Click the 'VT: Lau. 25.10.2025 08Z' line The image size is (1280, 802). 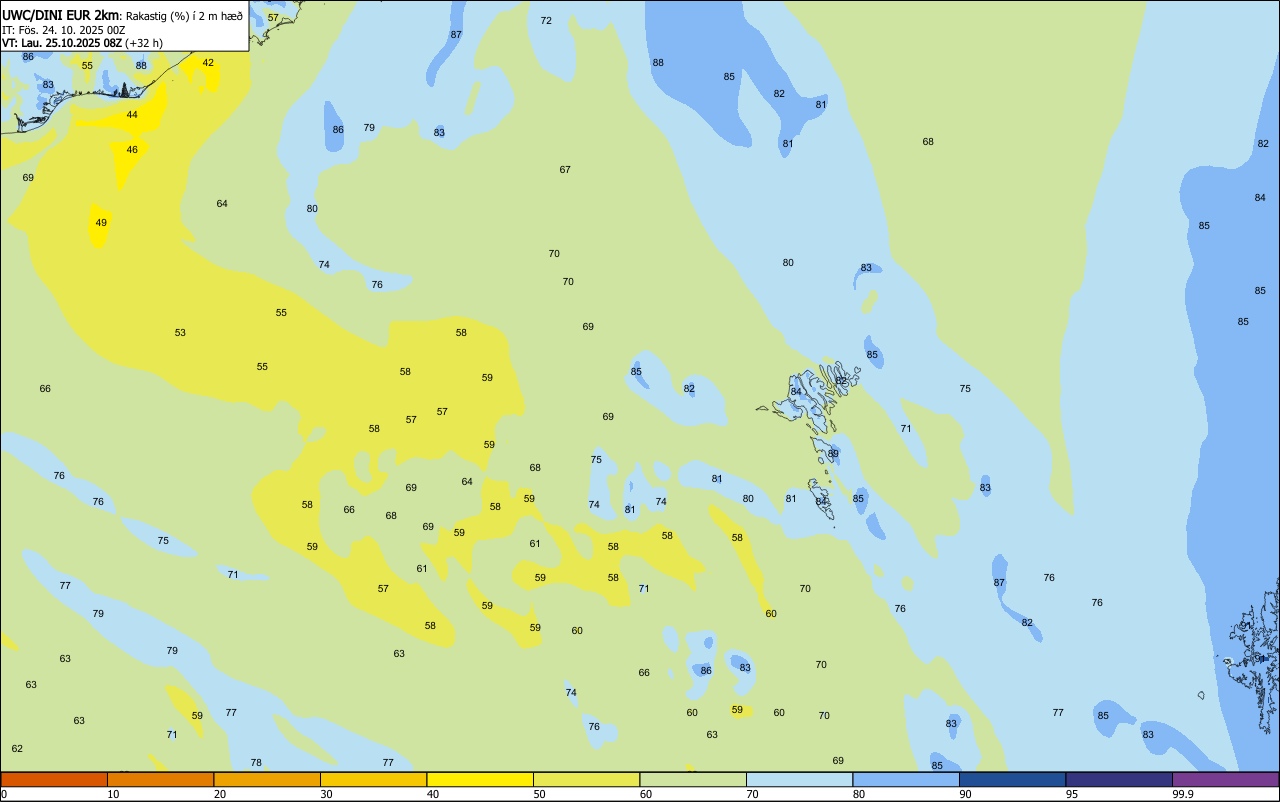pos(62,43)
